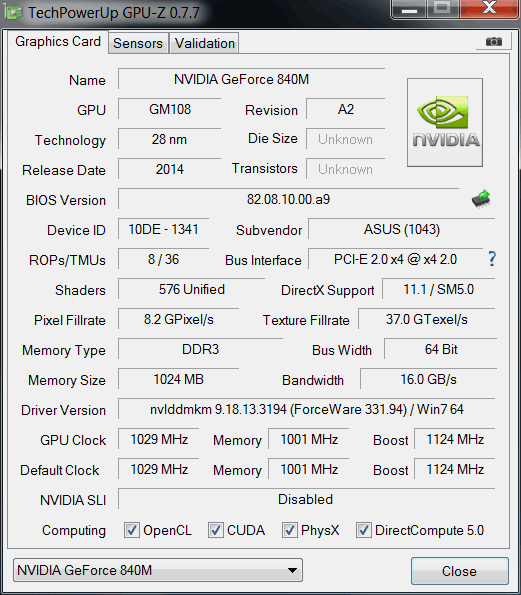The image size is (521, 595).
Task: Click the GPU-Z title bar app icon
Action: [x=14, y=13]
